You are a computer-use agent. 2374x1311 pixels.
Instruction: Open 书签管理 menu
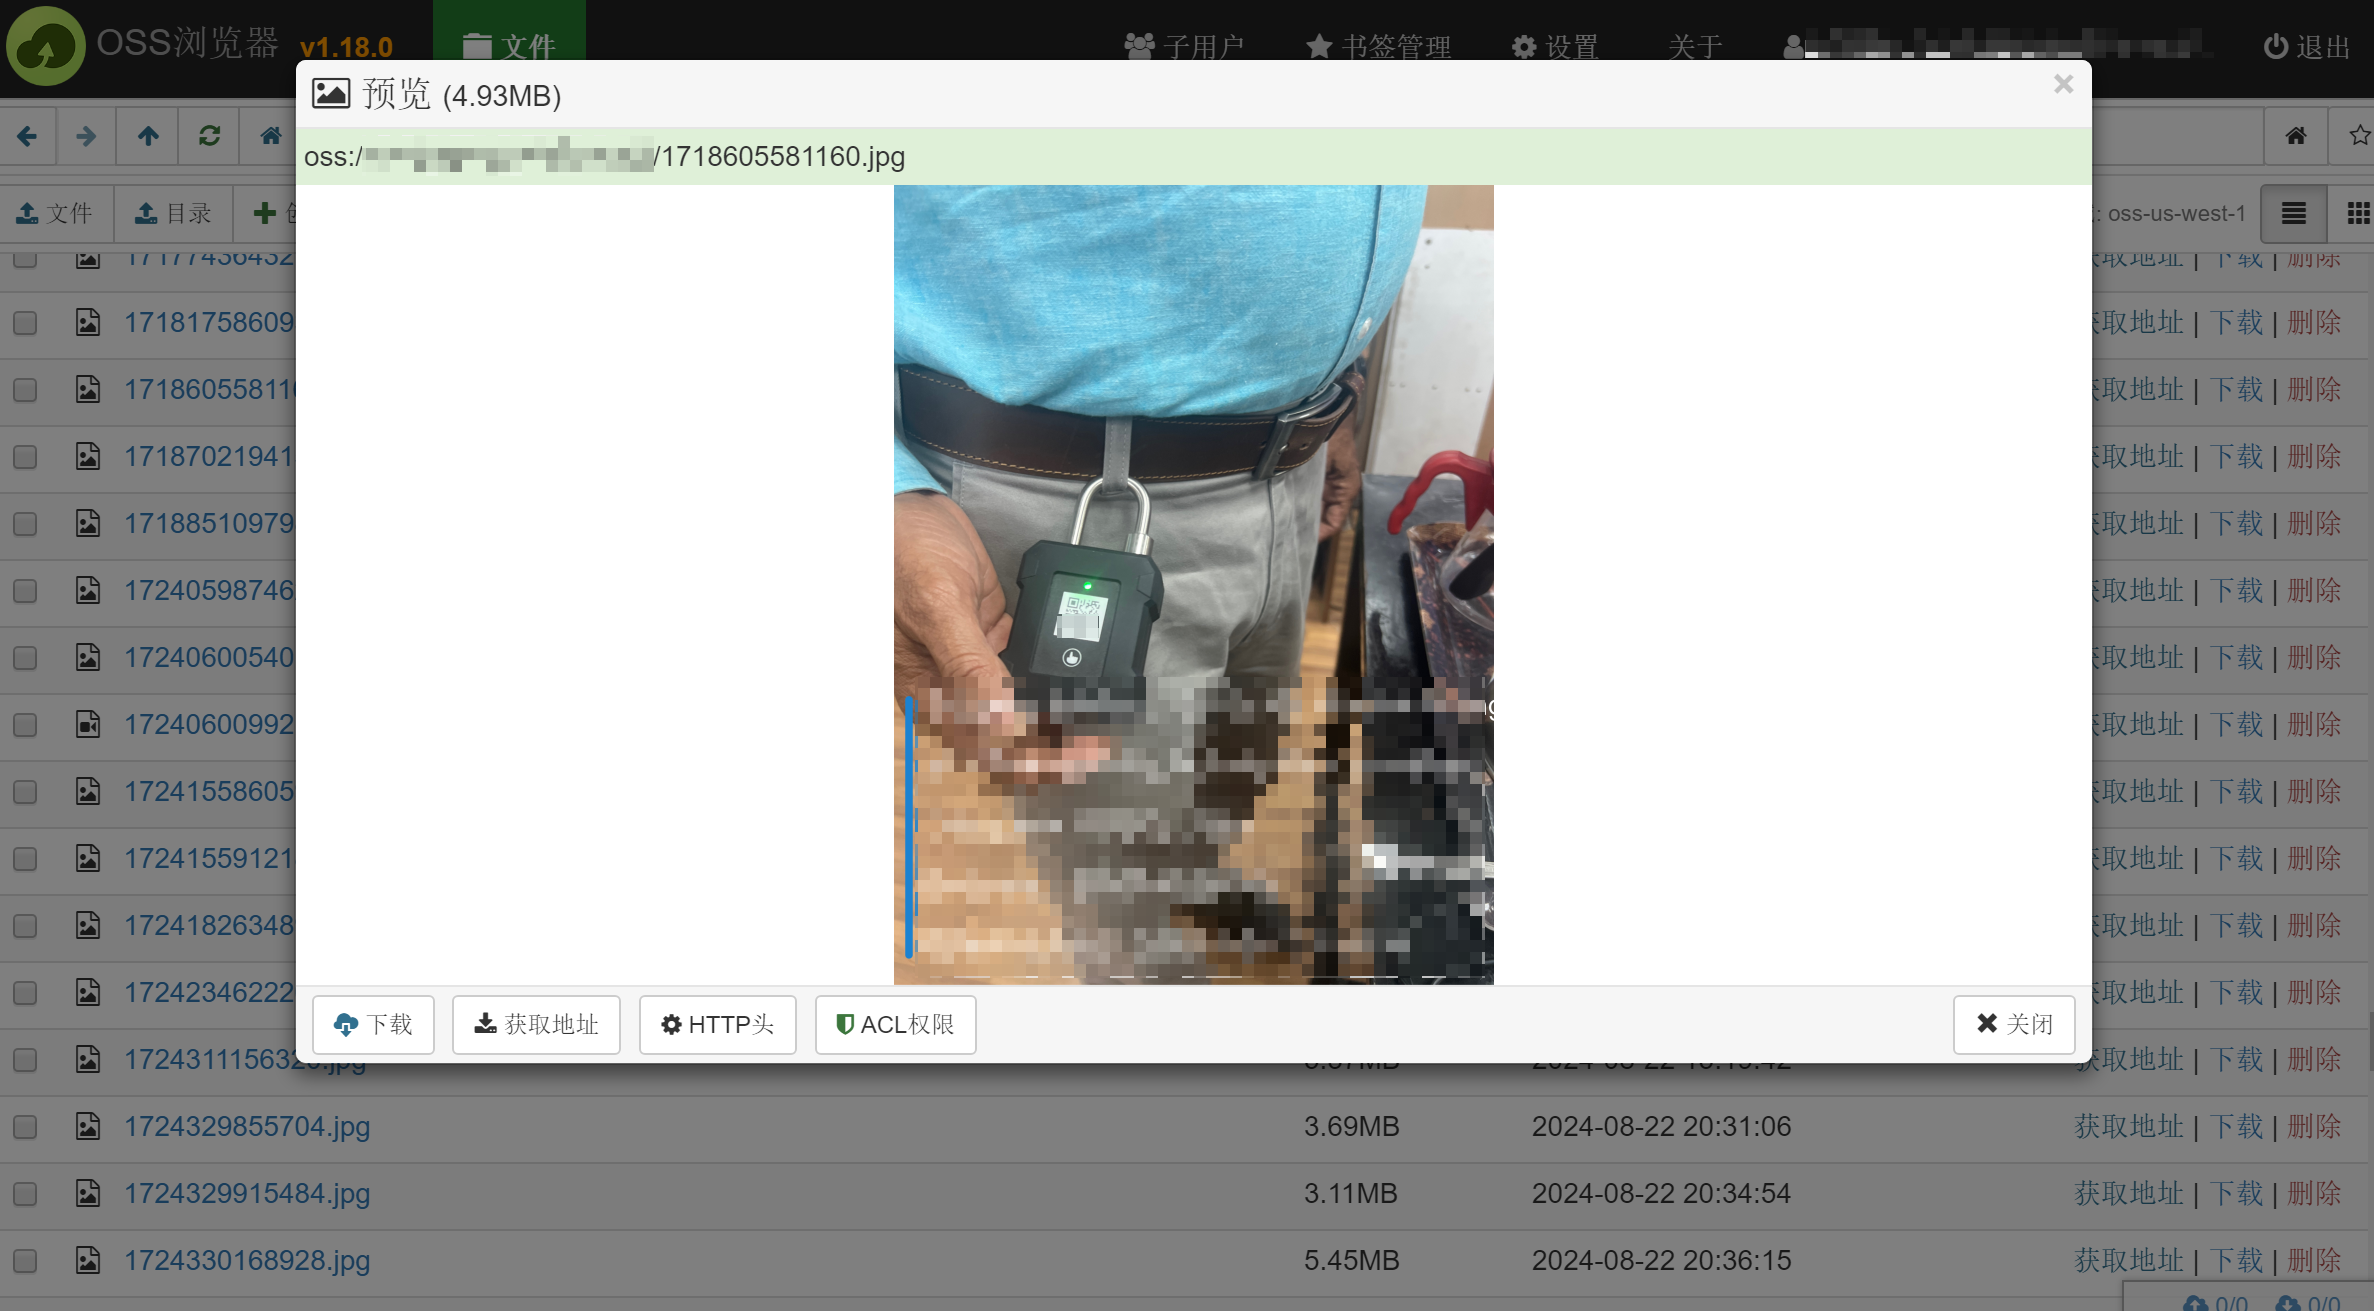click(1378, 47)
